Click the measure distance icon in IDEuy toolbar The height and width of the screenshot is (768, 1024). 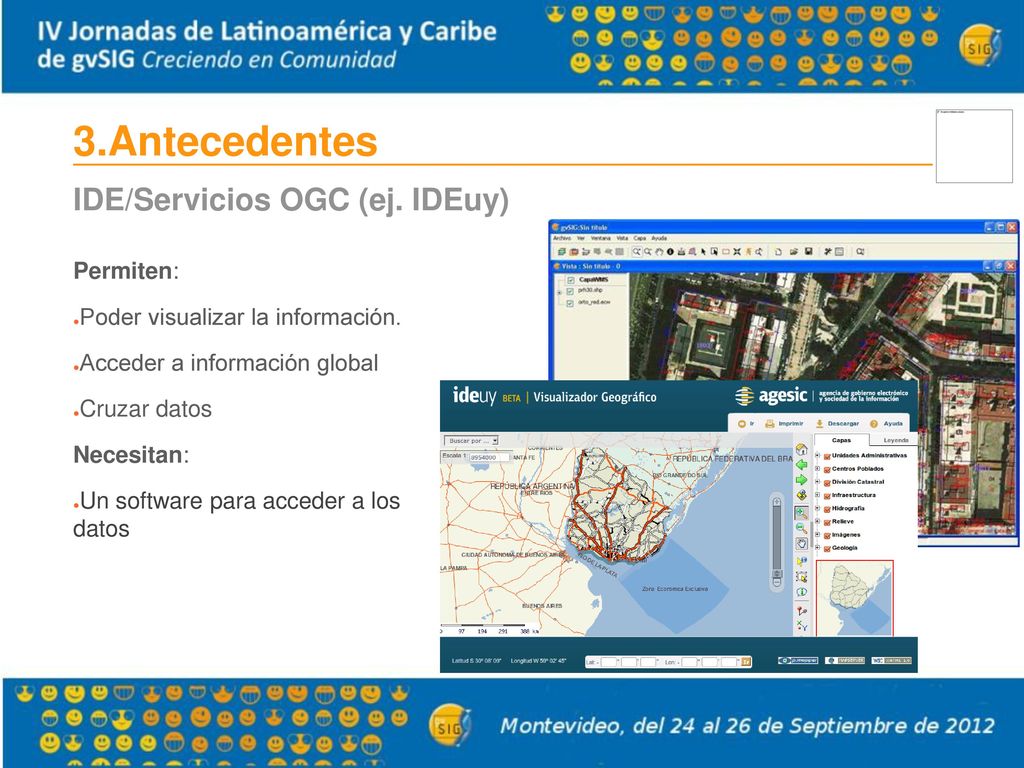tap(801, 611)
